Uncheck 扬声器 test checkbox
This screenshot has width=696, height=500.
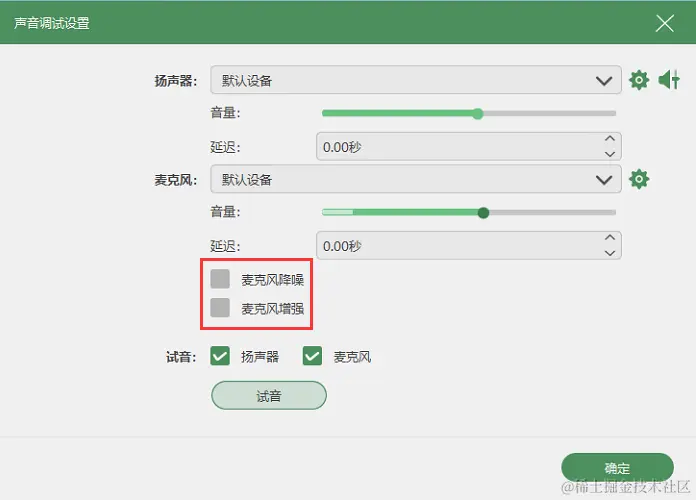coord(220,356)
